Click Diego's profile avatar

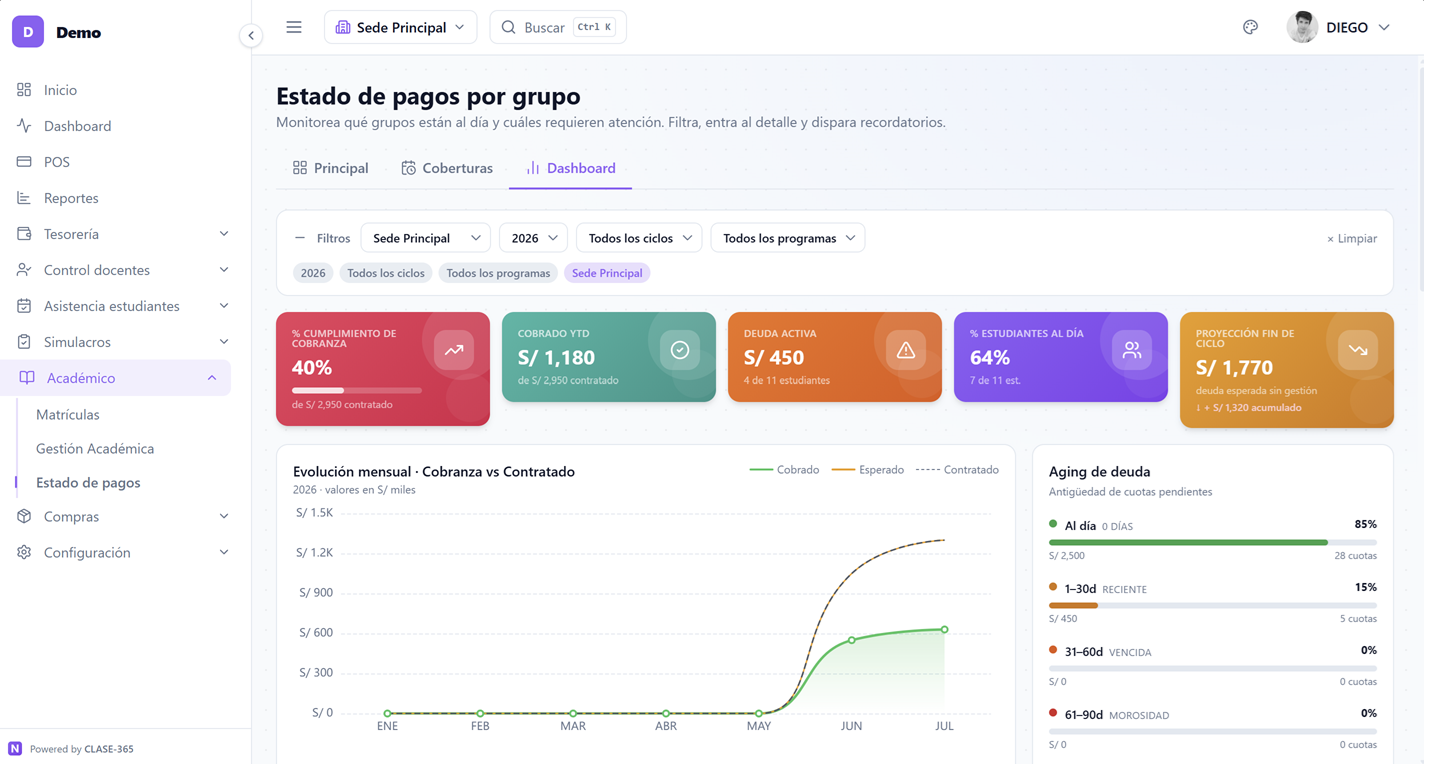coord(1302,27)
